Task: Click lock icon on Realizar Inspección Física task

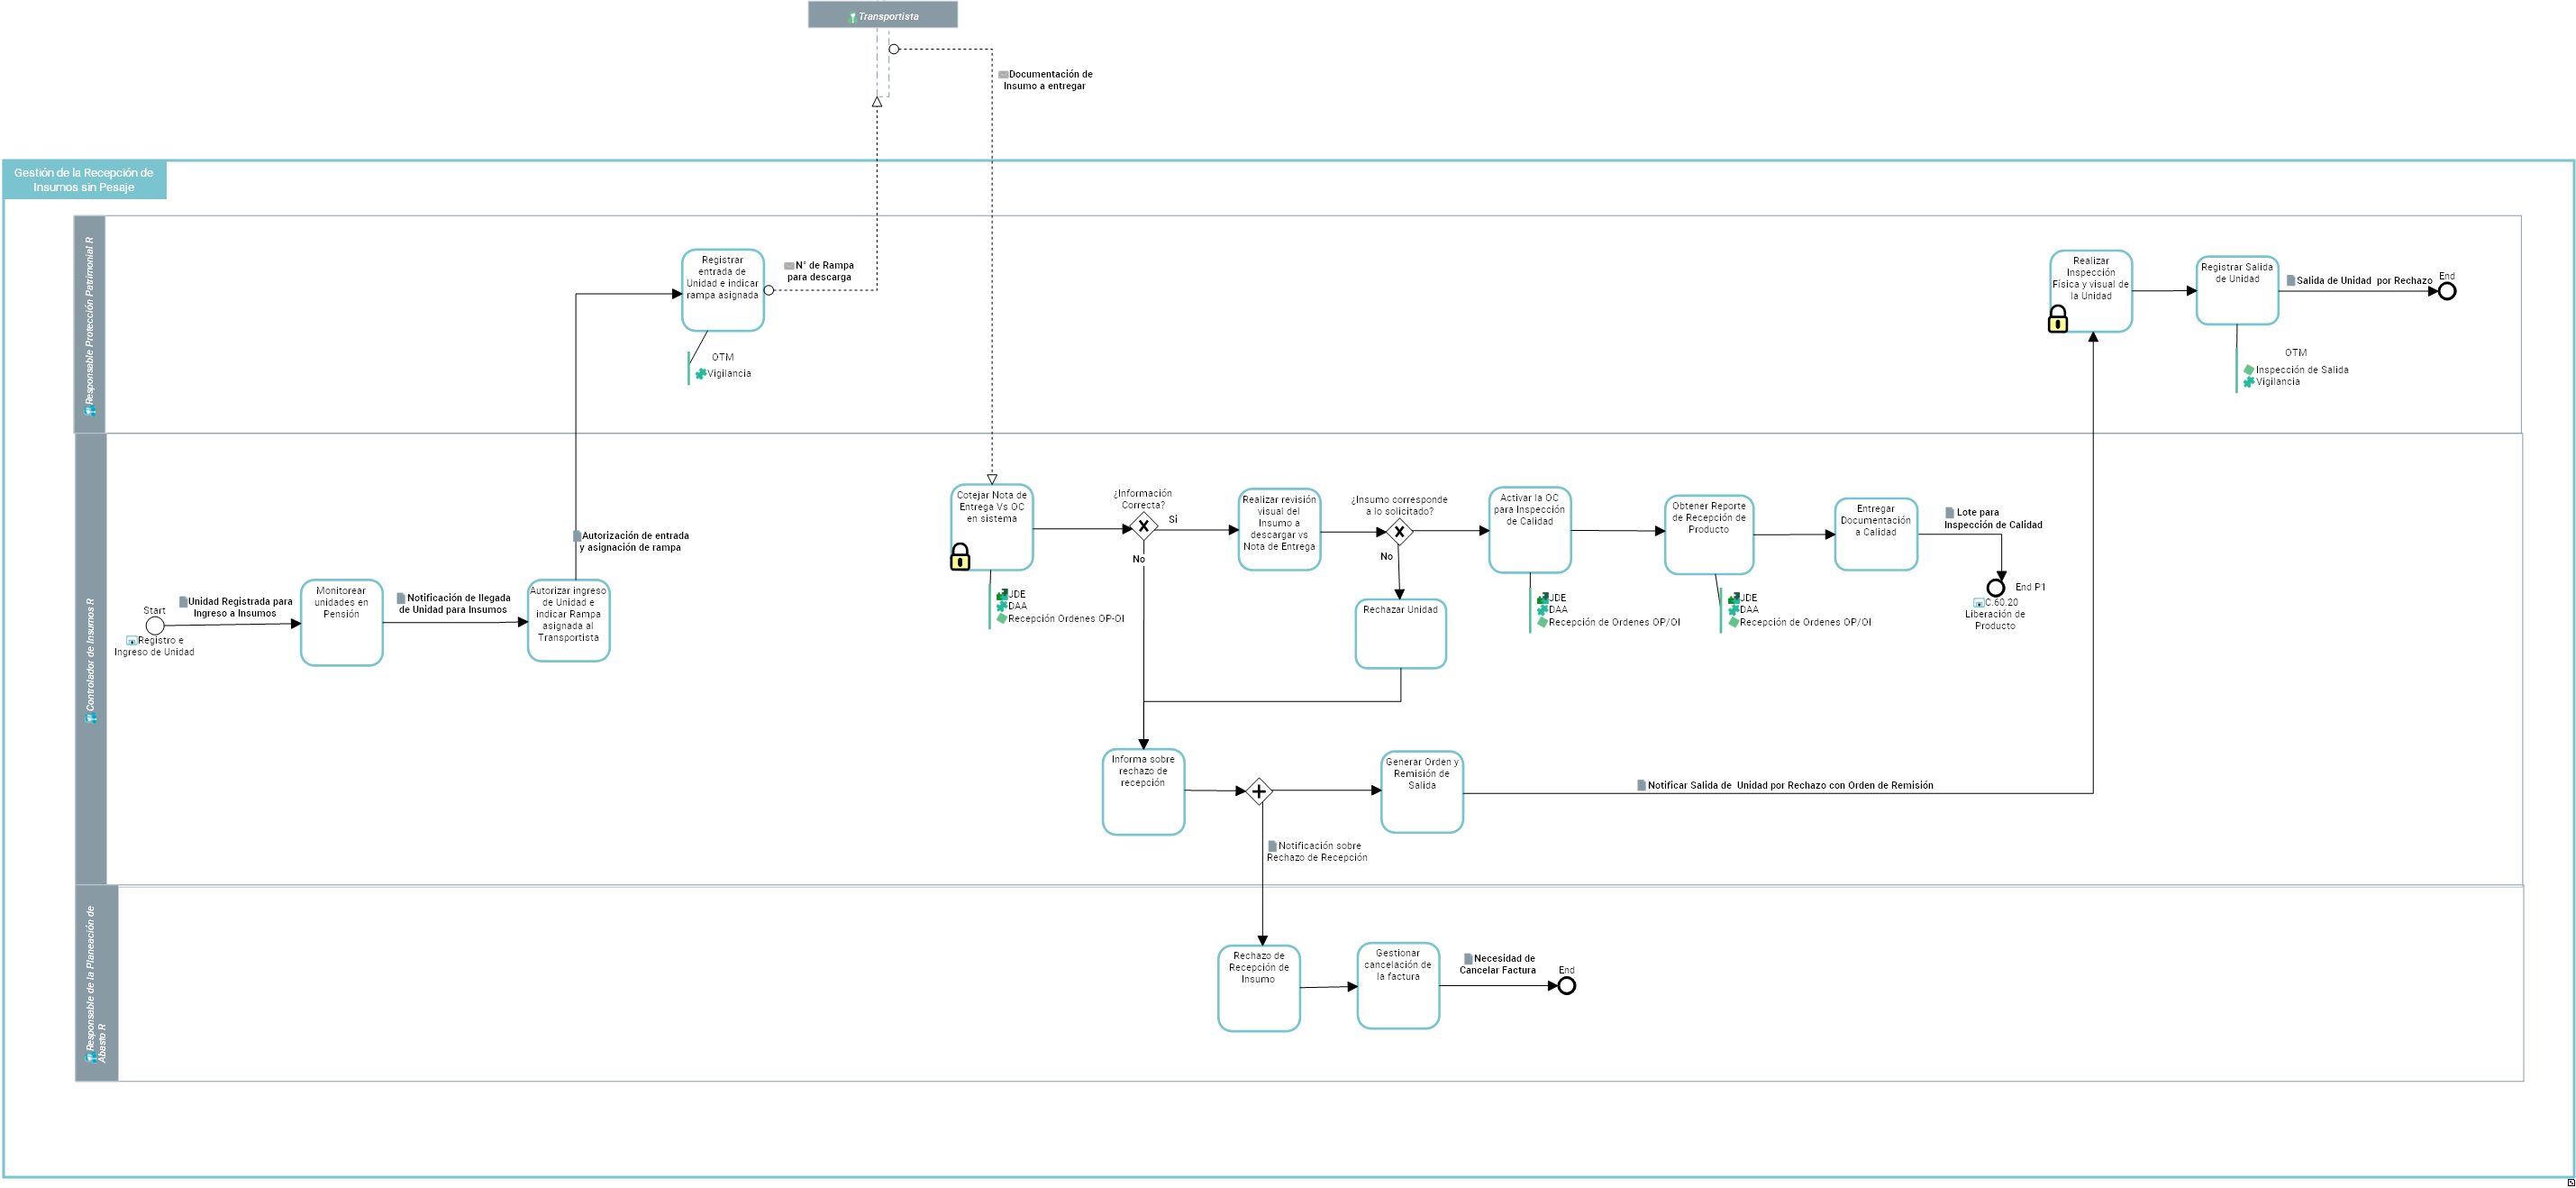Action: [x=2058, y=319]
